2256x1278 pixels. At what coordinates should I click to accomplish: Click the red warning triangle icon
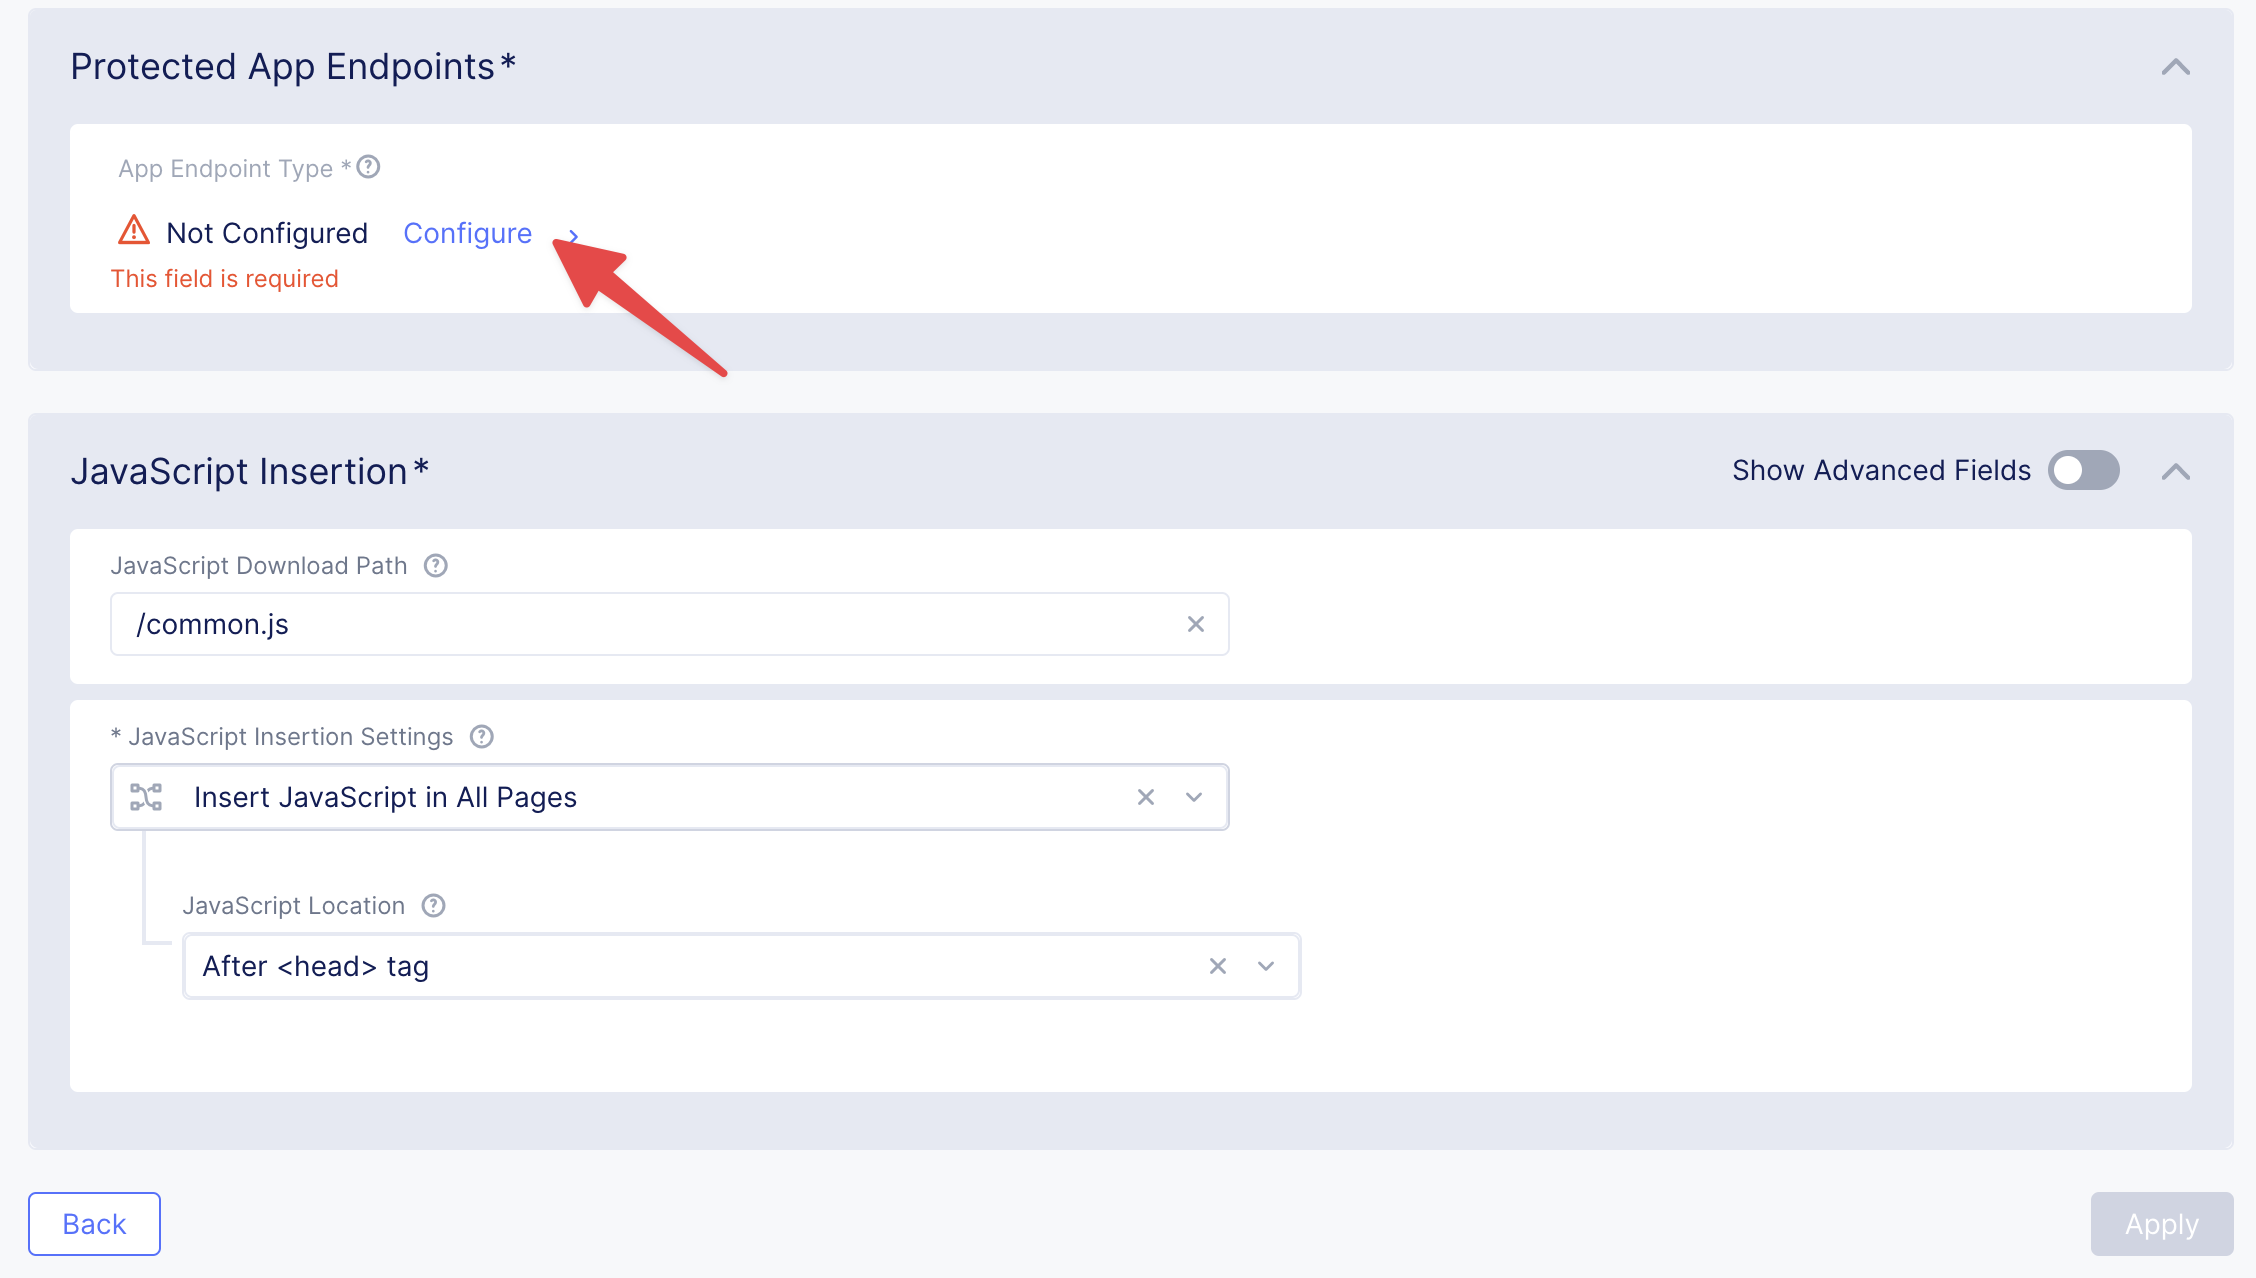[134, 231]
